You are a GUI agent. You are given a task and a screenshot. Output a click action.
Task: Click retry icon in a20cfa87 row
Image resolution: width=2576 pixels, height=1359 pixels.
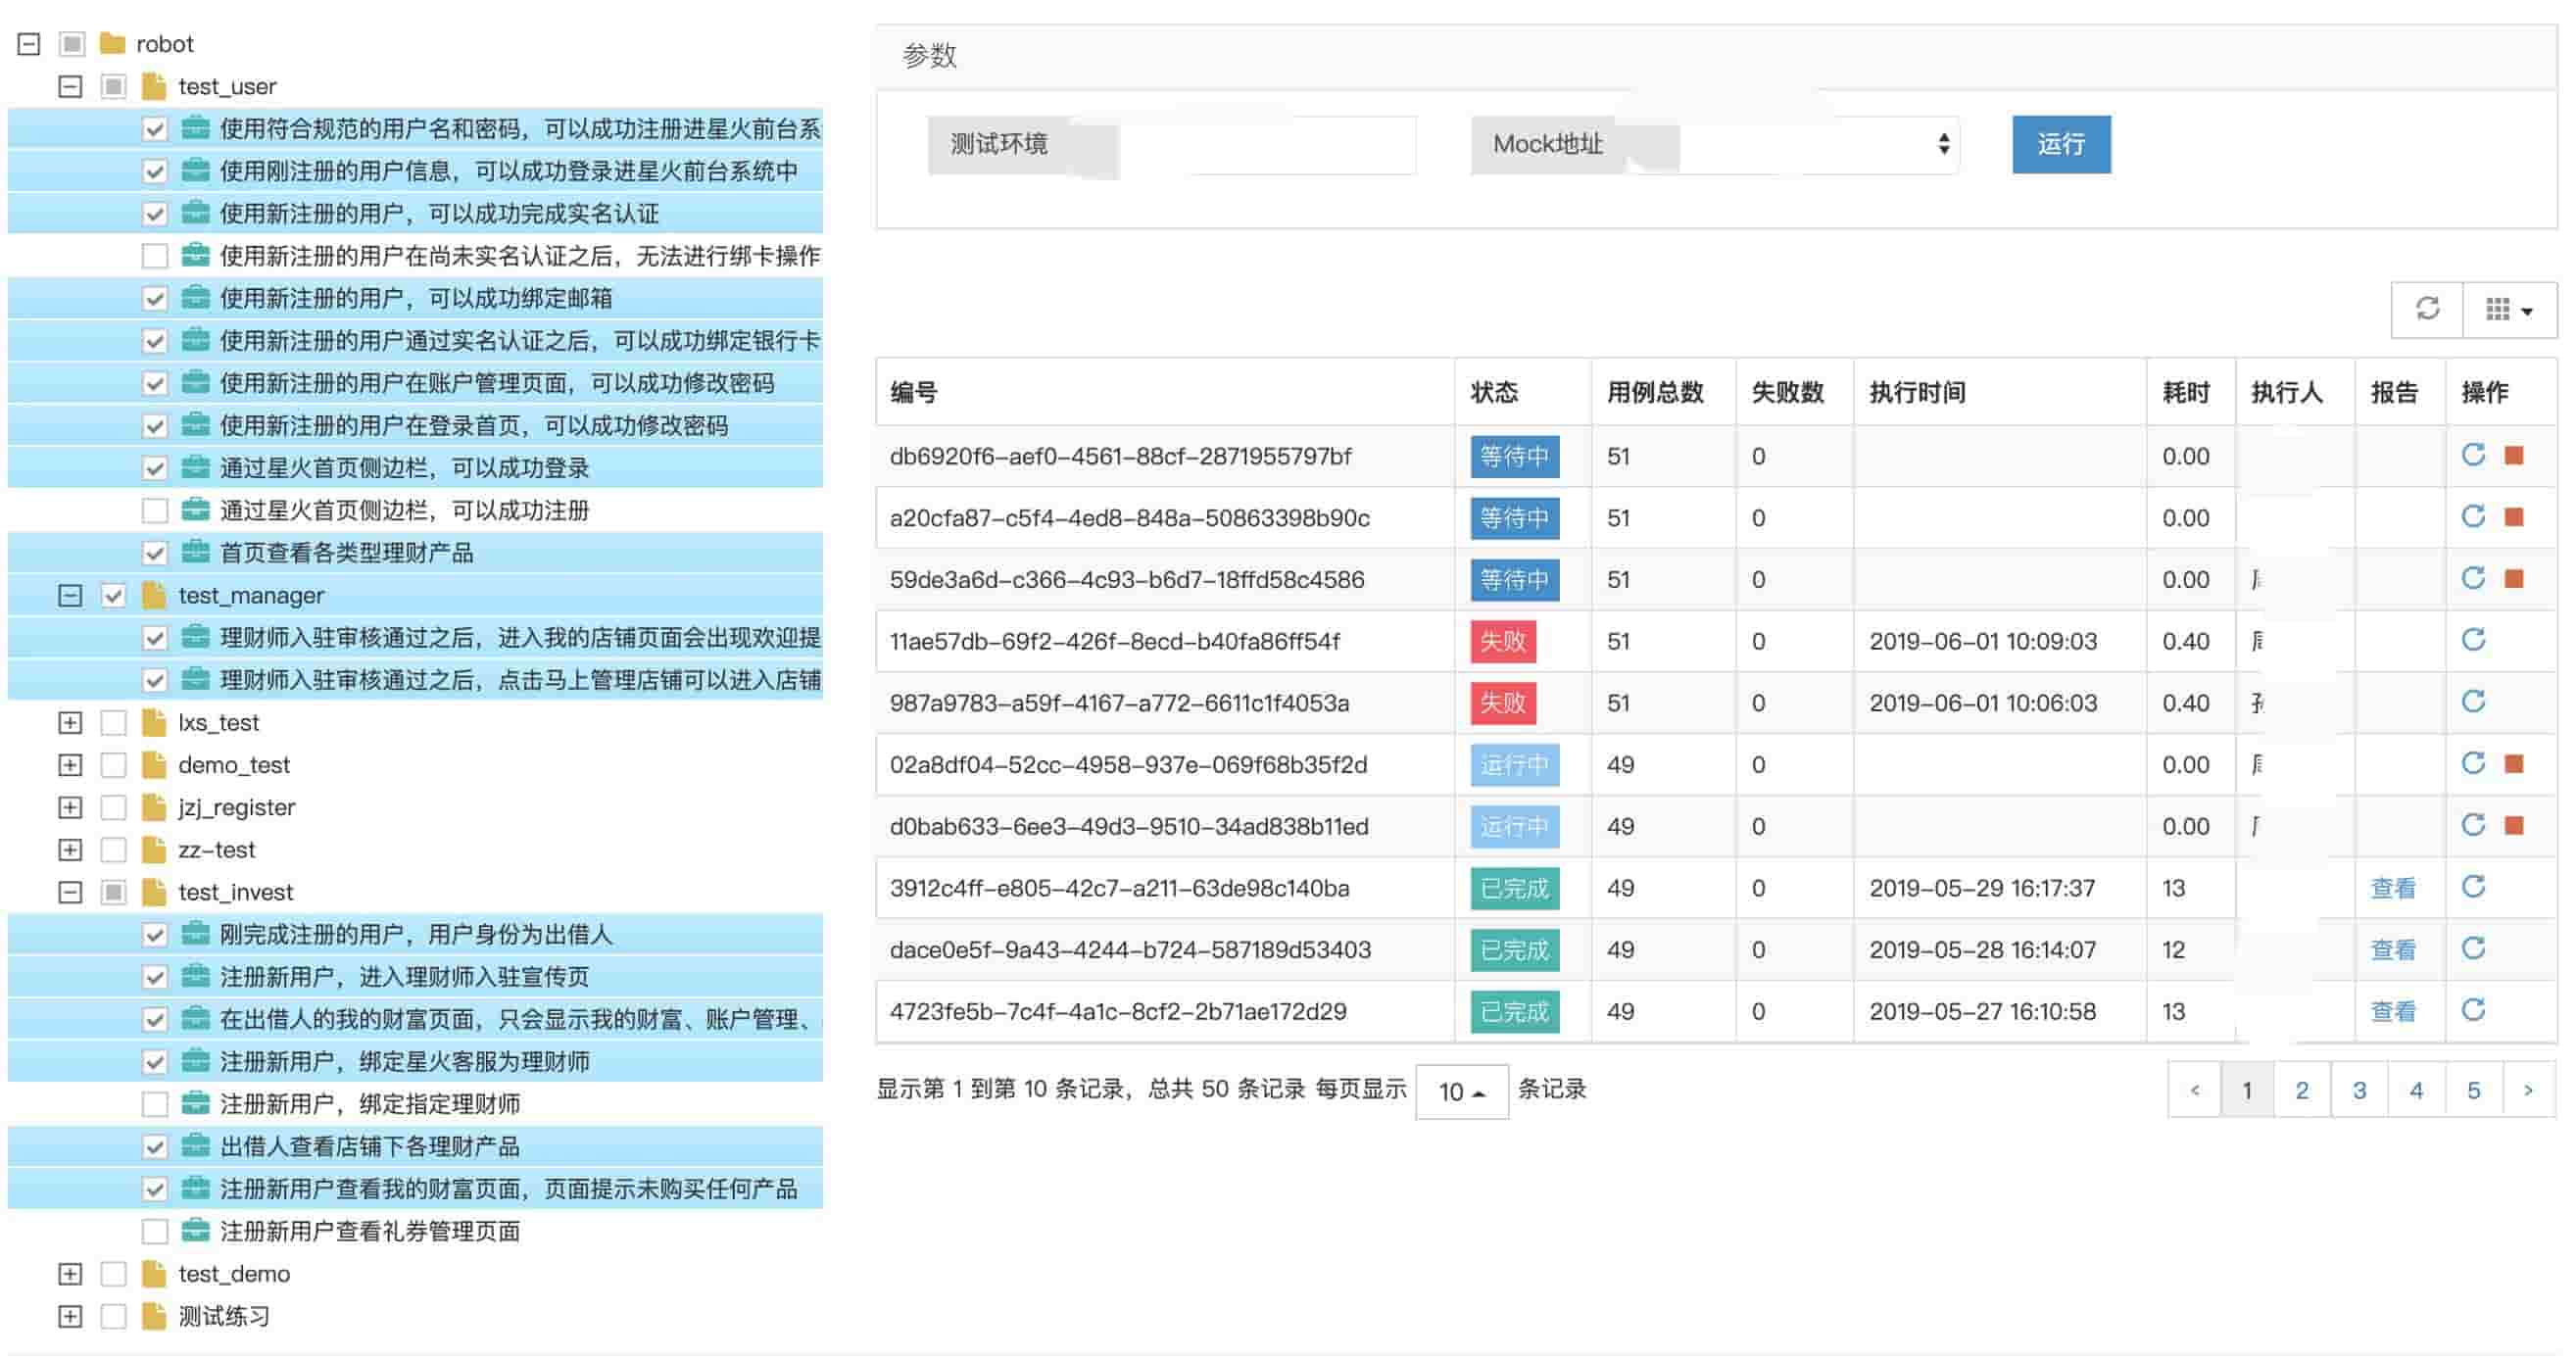click(2473, 517)
